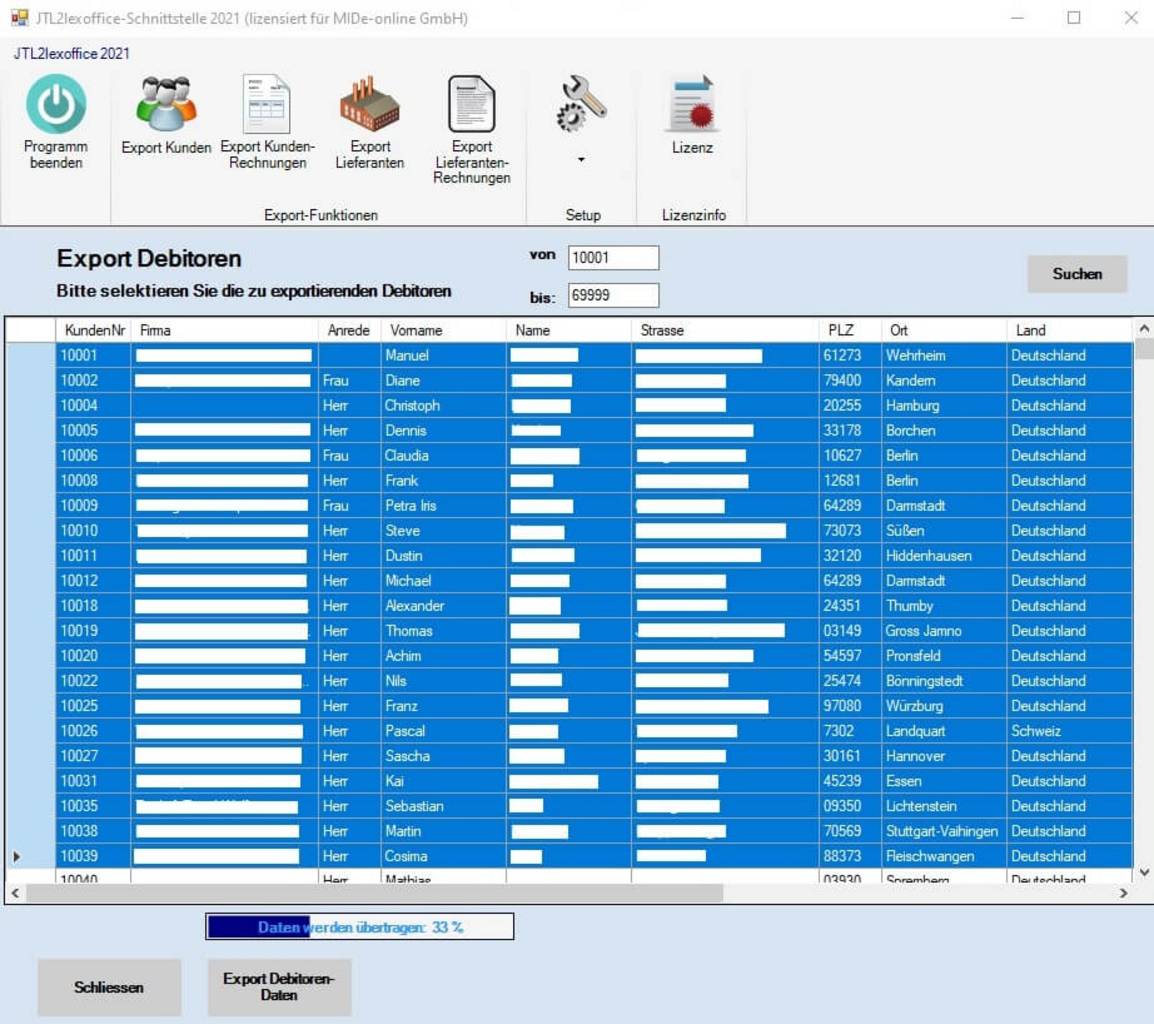Open the Export Kunden function
Screen dimensions: 1154x1024
click(166, 104)
